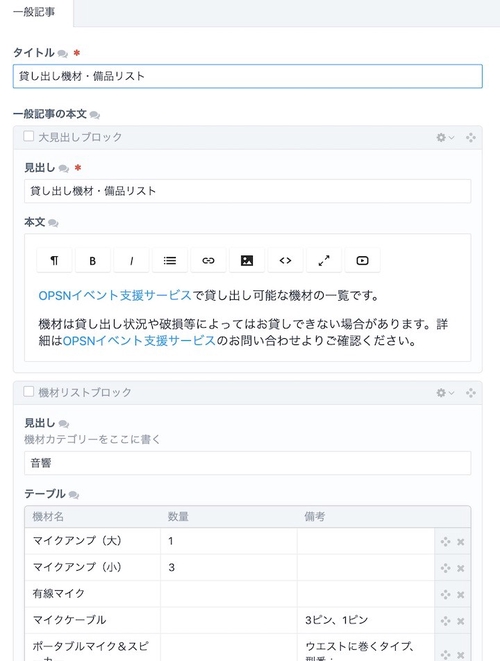The width and height of the screenshot is (500, 661).
Task: Delete the マイクアンプ（大） table row
Action: click(461, 542)
